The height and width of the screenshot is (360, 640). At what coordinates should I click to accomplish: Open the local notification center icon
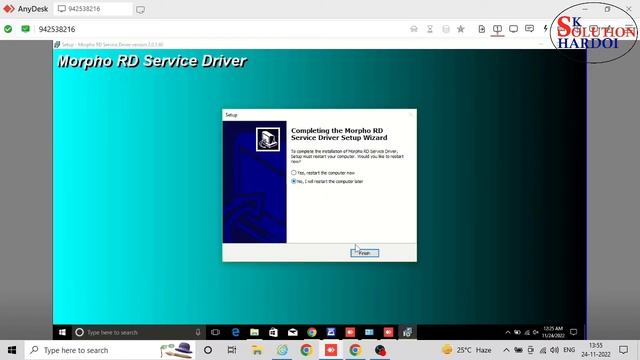[x=623, y=350]
